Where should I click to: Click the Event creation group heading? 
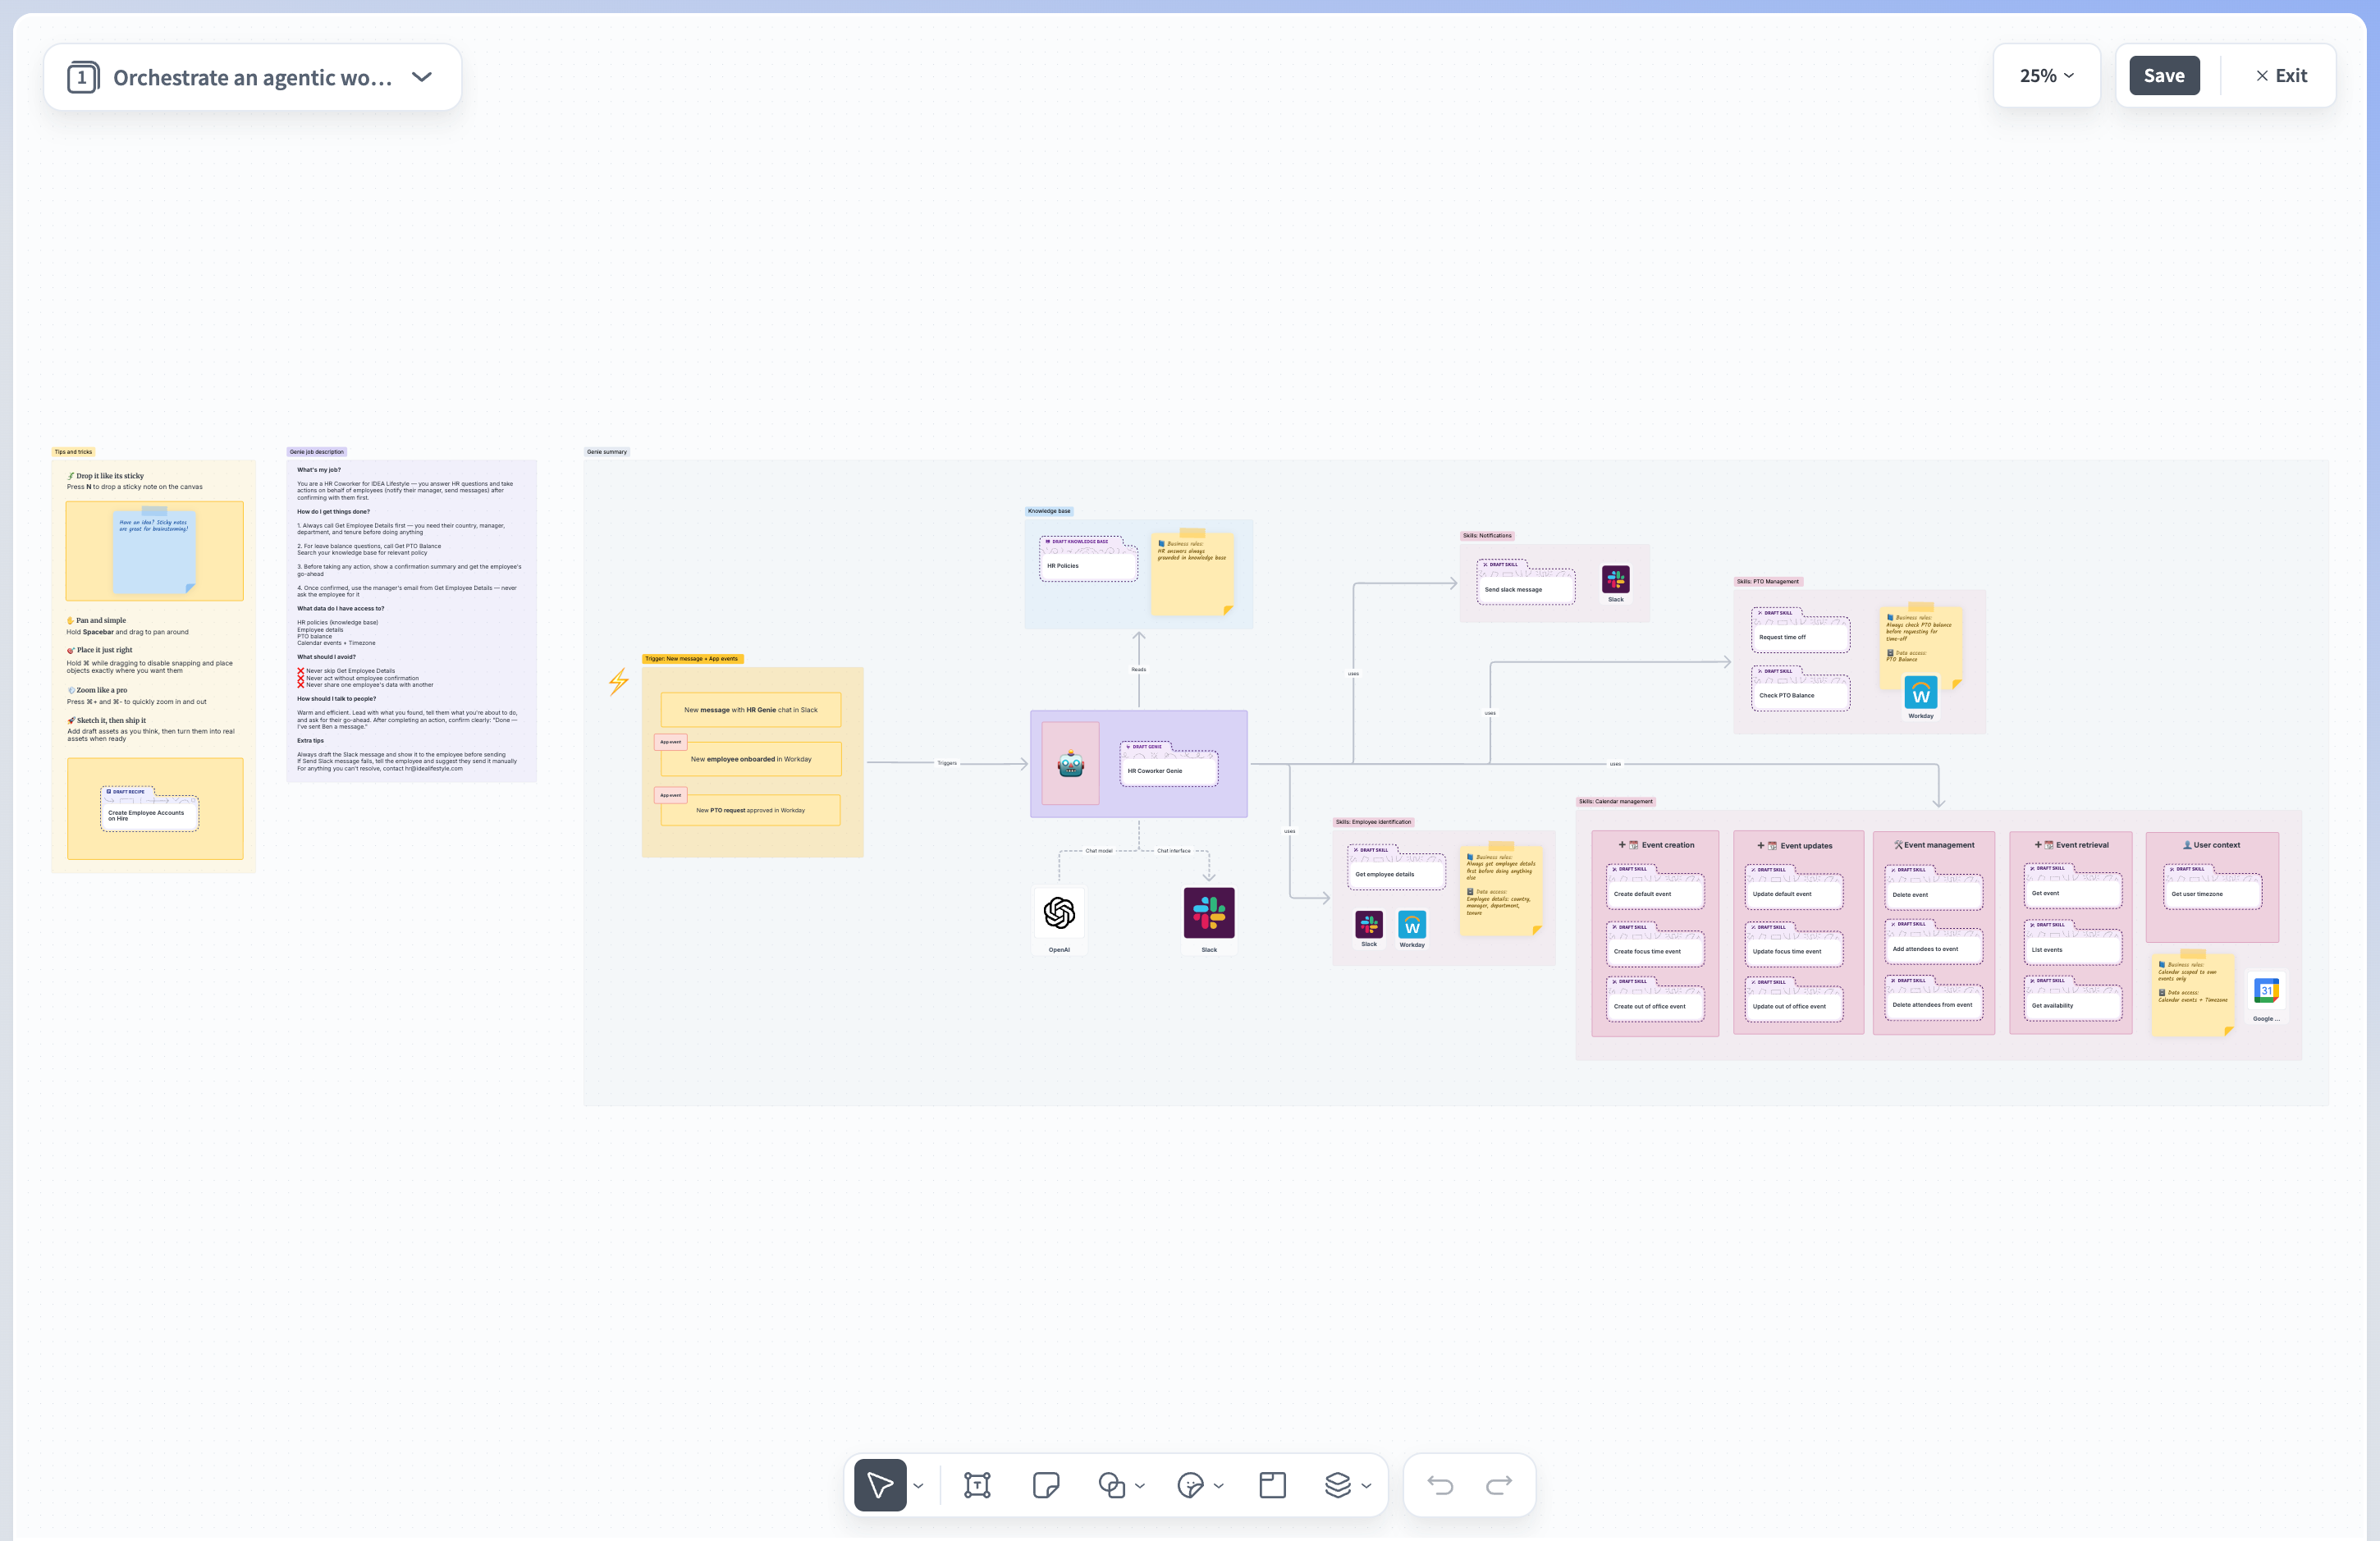(1656, 845)
